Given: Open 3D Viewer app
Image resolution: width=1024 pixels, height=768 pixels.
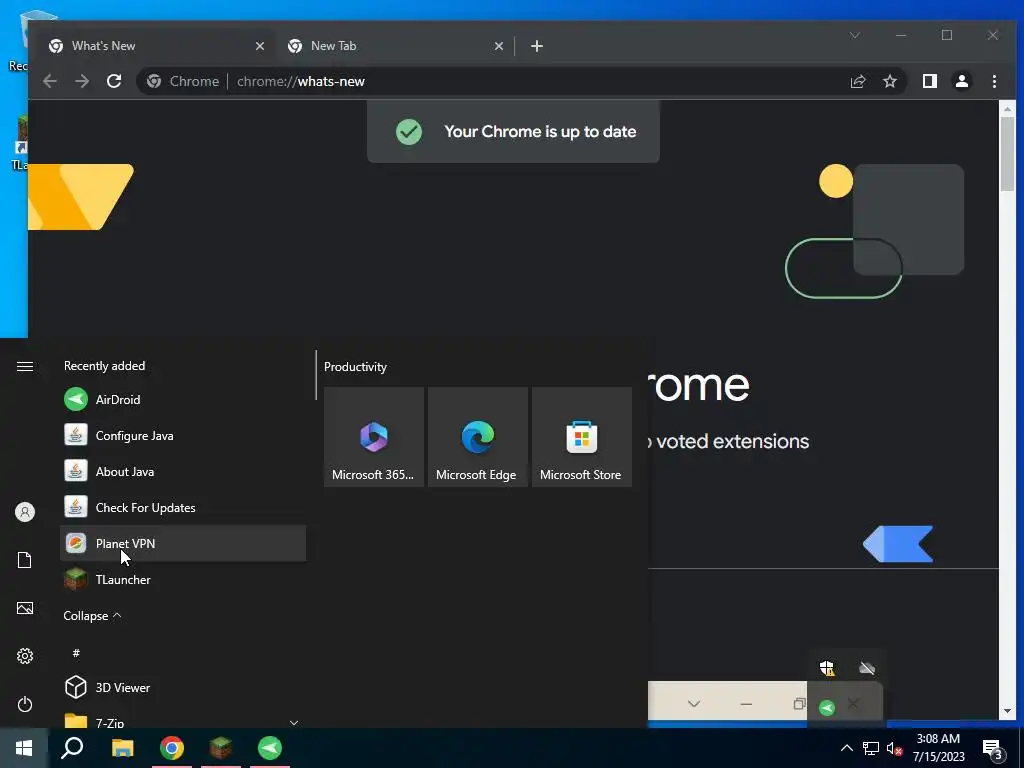Looking at the screenshot, I should coord(183,687).
